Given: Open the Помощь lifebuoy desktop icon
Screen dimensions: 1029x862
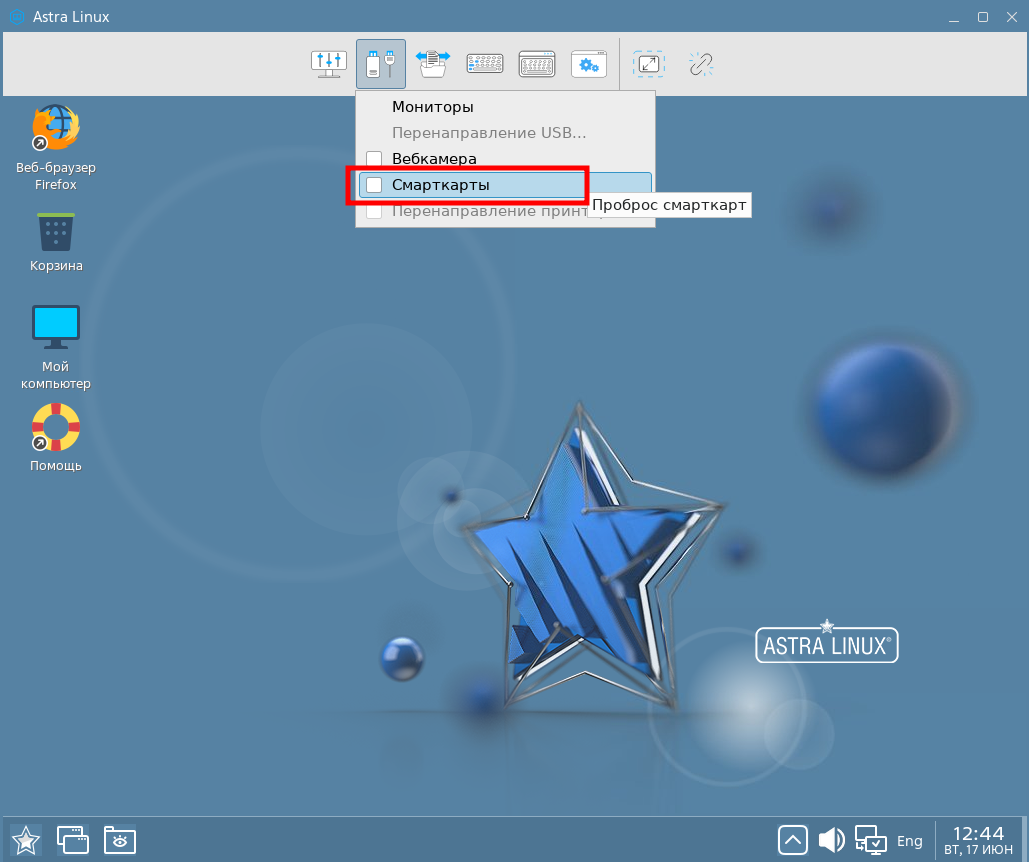Looking at the screenshot, I should (56, 437).
